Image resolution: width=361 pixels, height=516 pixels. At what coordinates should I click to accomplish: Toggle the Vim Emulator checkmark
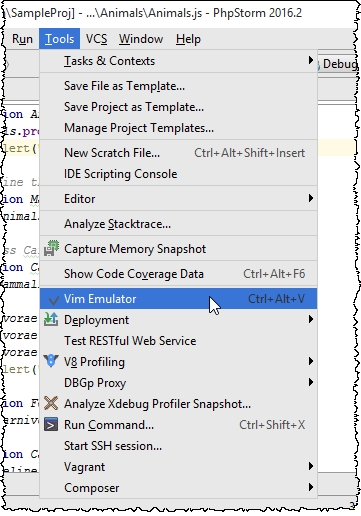53,300
